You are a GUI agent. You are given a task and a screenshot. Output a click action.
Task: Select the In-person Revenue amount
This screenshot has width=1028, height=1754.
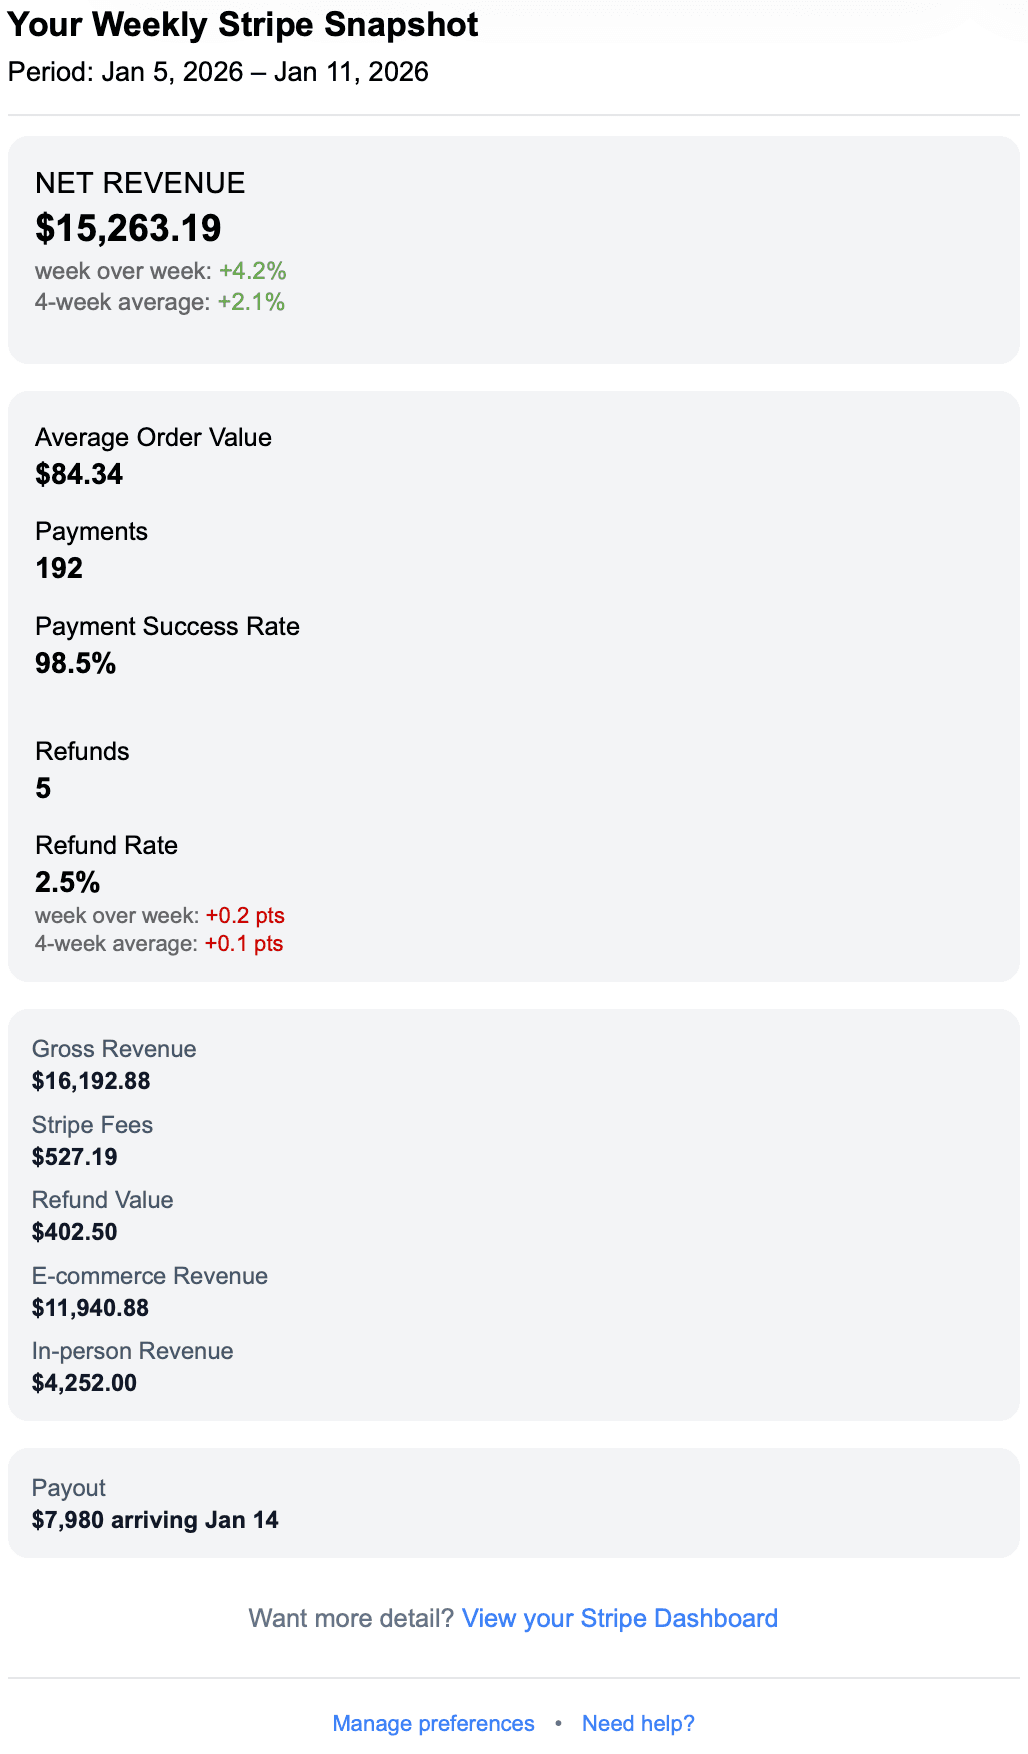coord(86,1383)
